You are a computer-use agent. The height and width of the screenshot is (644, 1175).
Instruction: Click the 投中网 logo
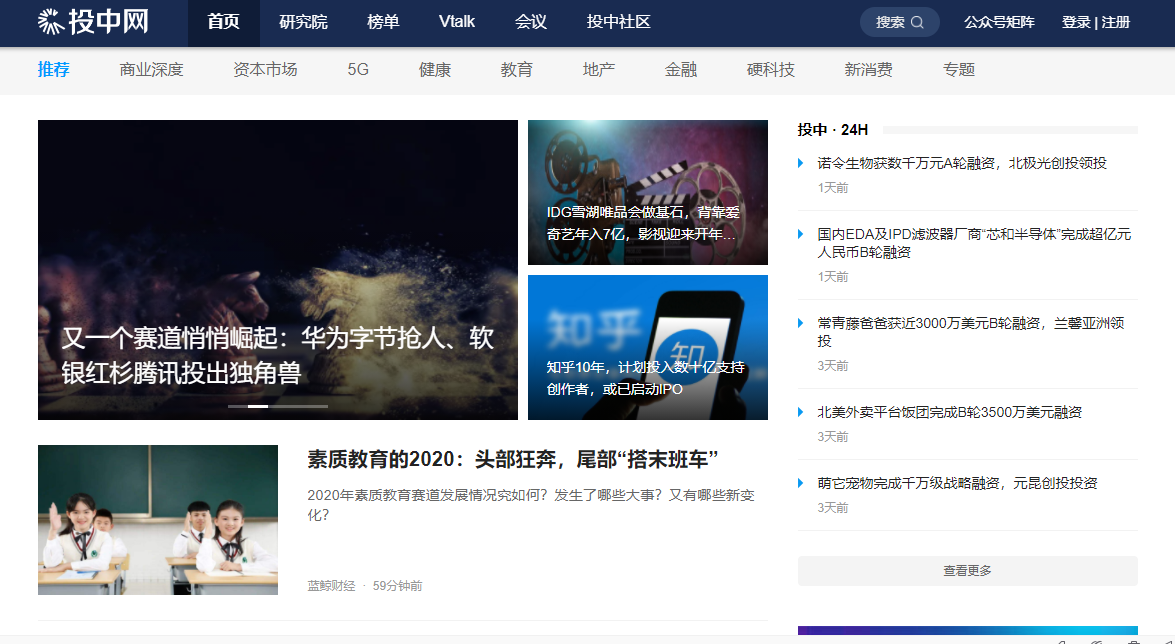click(x=93, y=22)
